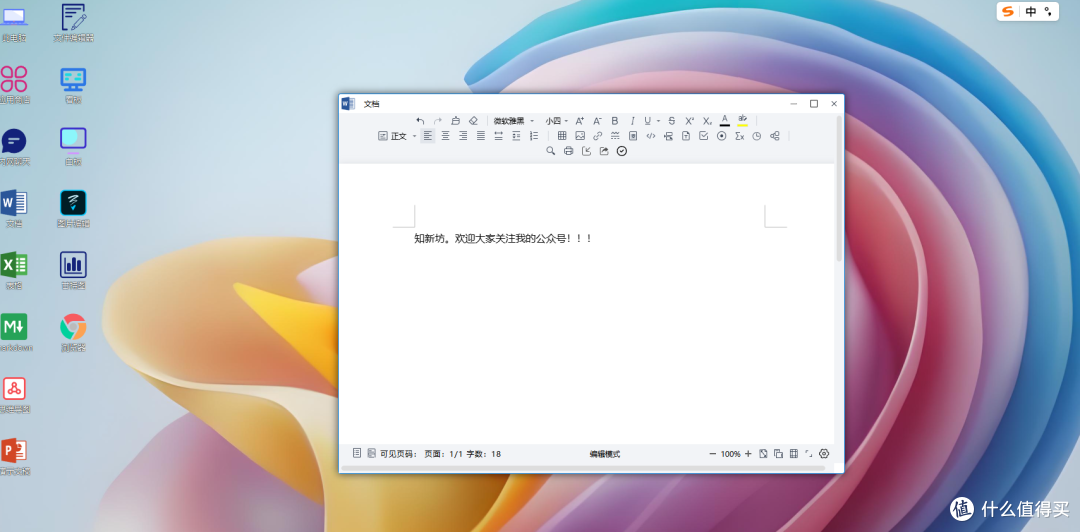Click 编辑模式 in the status bar

pyautogui.click(x=605, y=454)
